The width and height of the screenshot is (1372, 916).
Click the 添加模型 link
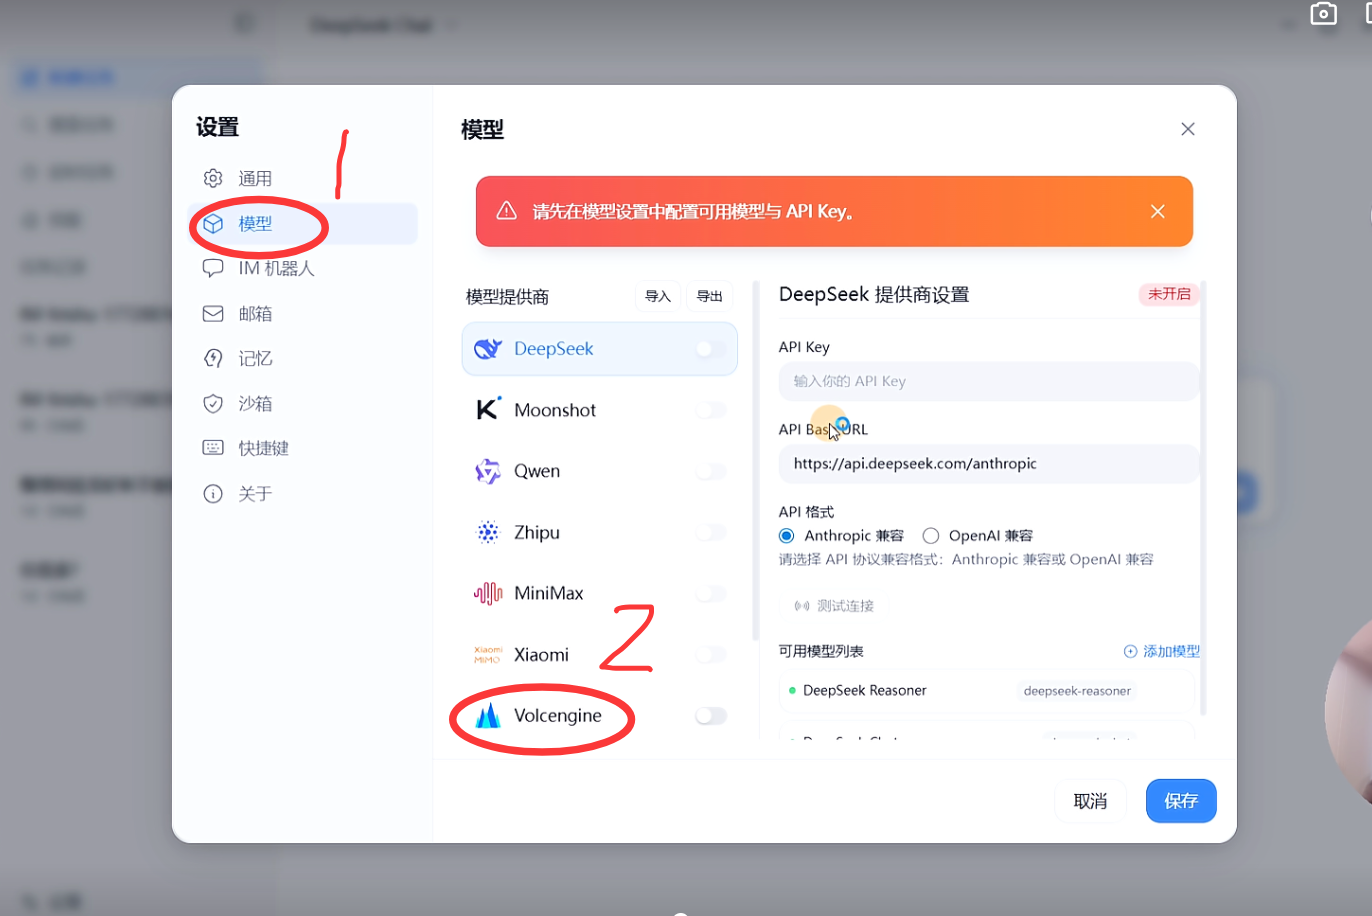tap(1161, 651)
